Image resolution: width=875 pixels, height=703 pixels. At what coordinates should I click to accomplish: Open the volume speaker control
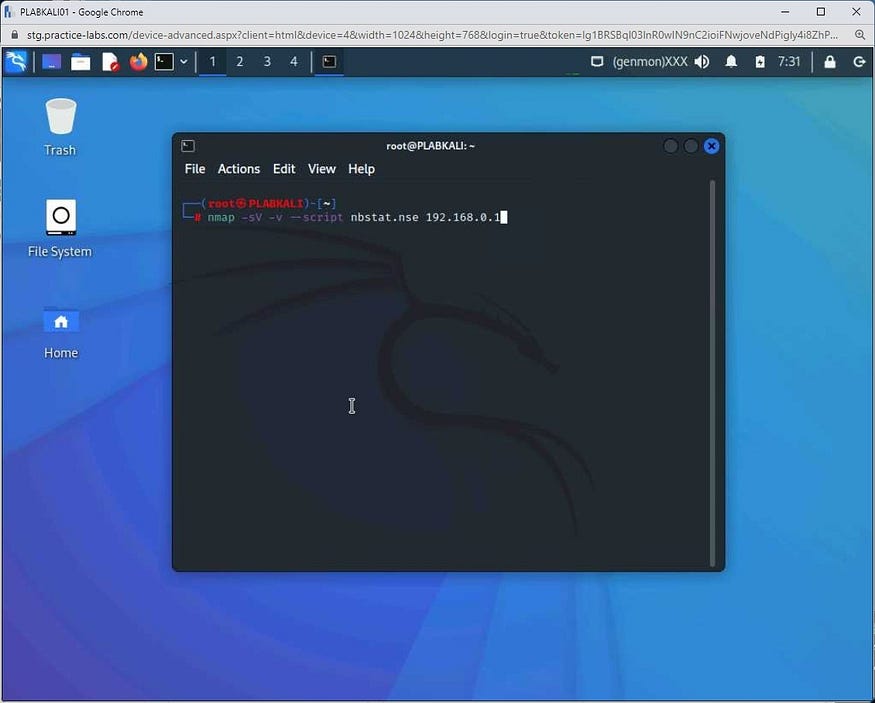click(702, 61)
